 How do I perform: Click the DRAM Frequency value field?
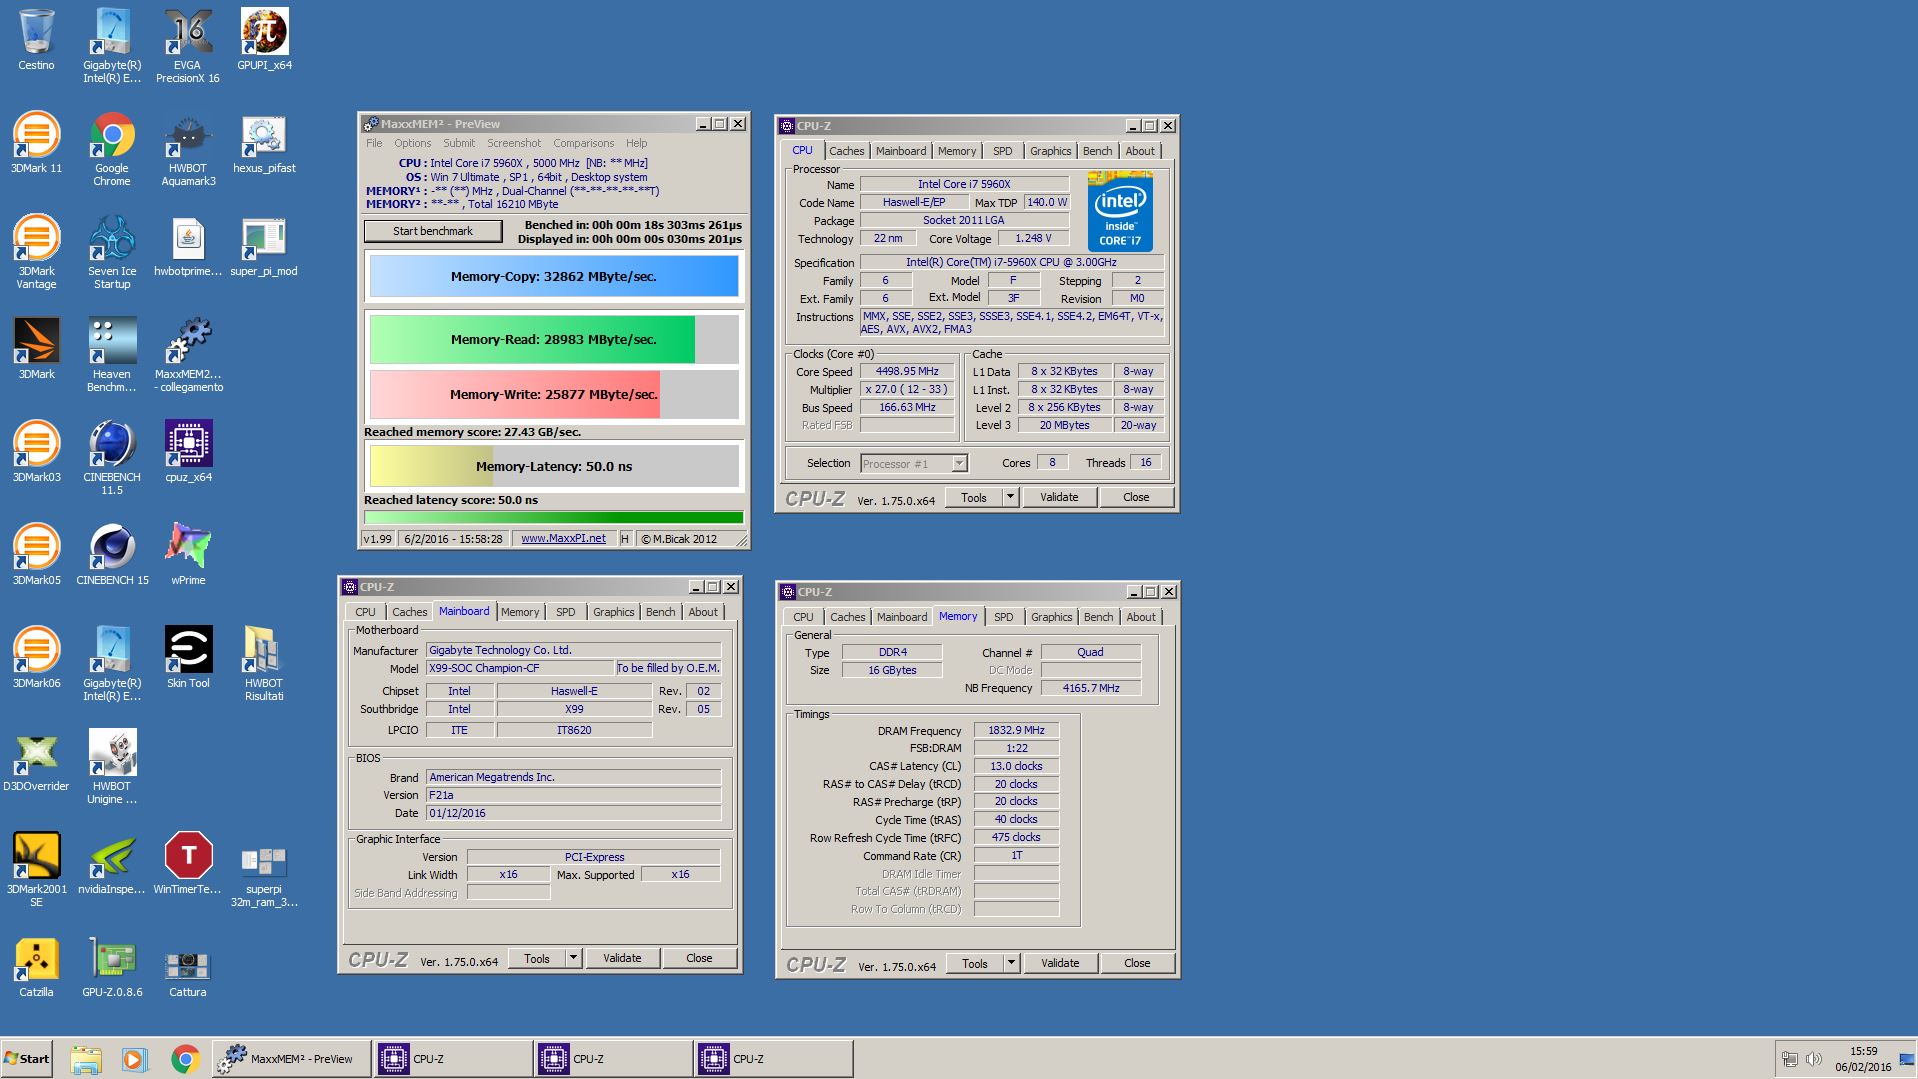point(1016,730)
